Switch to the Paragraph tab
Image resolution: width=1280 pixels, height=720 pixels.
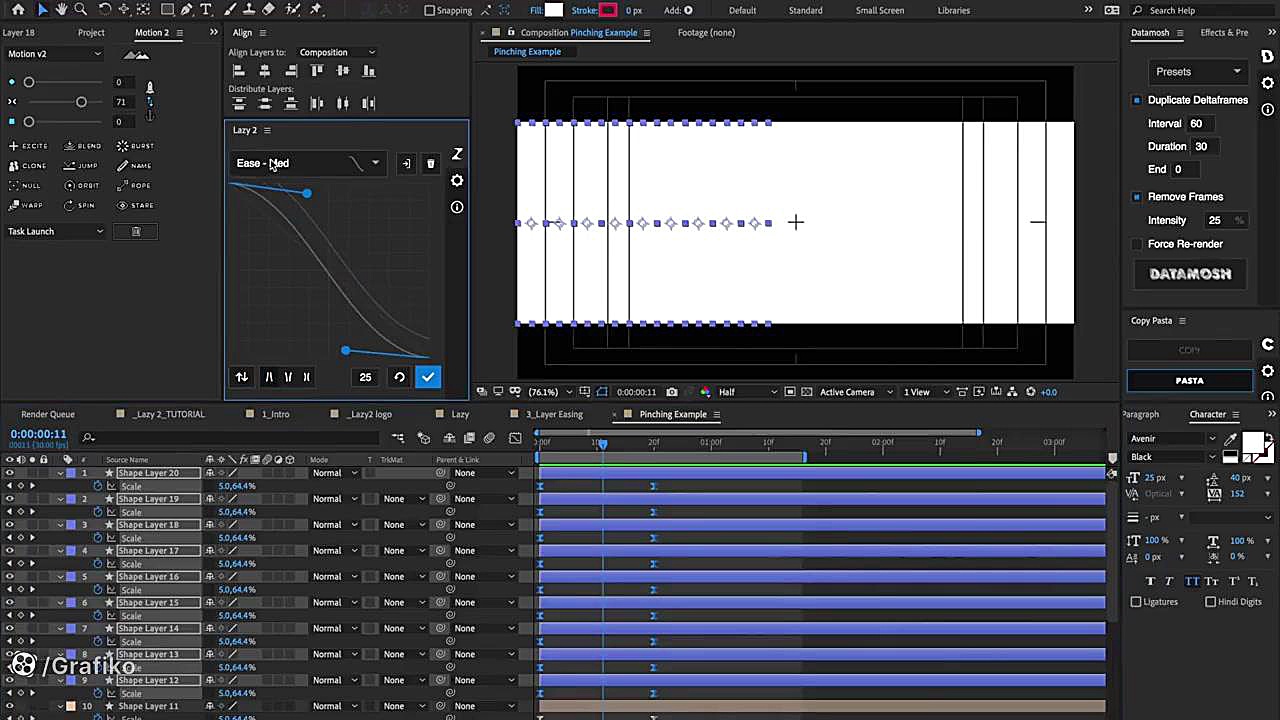point(1140,414)
